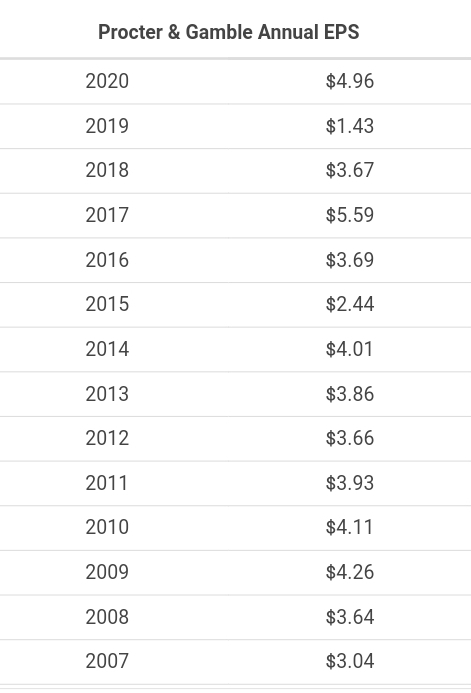Click the $3.67 EPS value
Viewport: 471px width, 693px height.
point(349,170)
